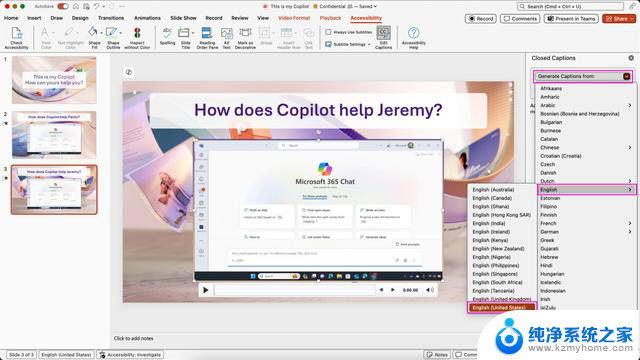Screen dimensions: 640x360
Task: Click the Save icon in the title bar
Action: pos(87,7)
